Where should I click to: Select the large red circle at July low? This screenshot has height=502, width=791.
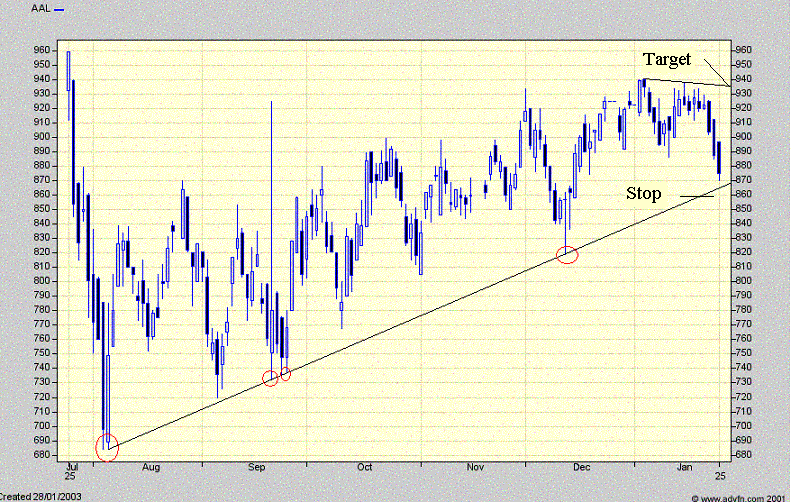coord(108,446)
